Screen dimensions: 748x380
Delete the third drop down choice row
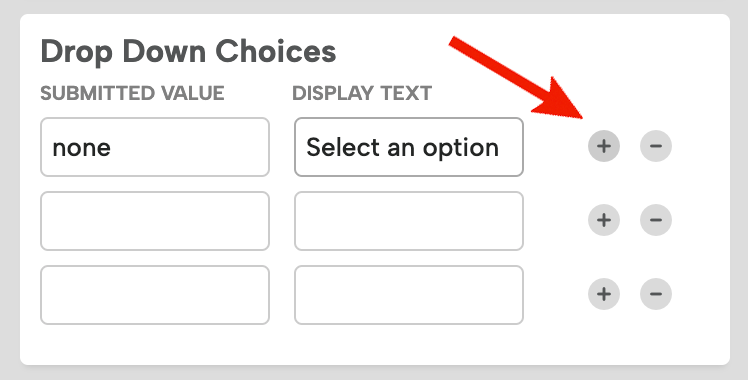(x=656, y=294)
